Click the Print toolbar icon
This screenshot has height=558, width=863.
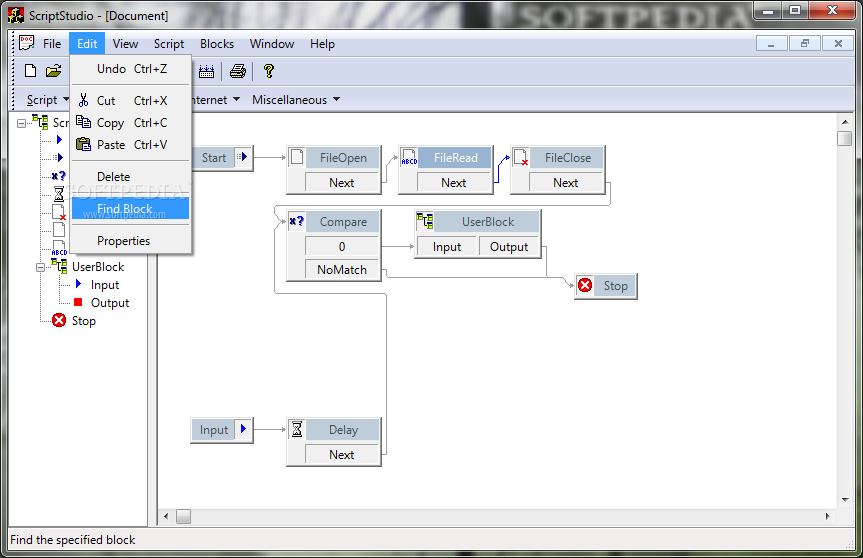coord(238,71)
